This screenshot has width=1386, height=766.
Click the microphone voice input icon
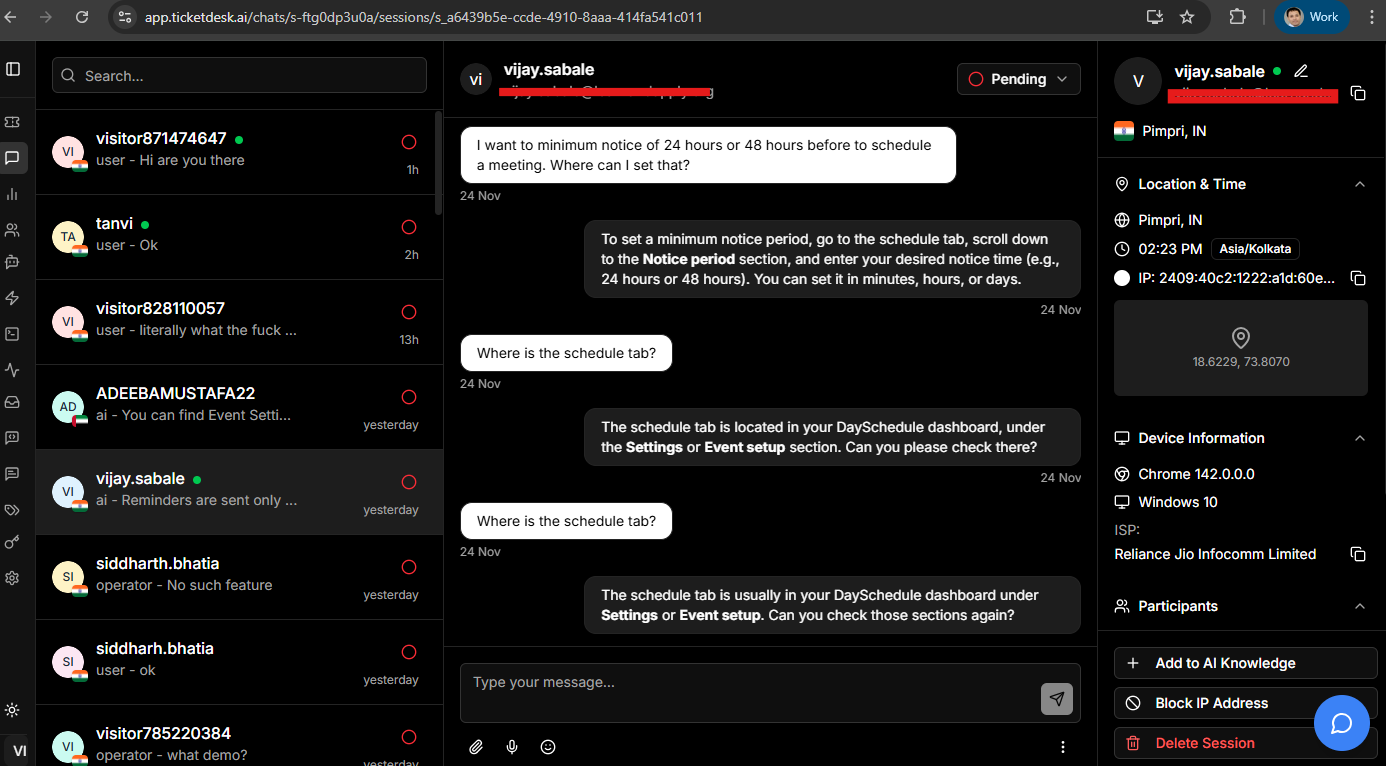pos(512,746)
